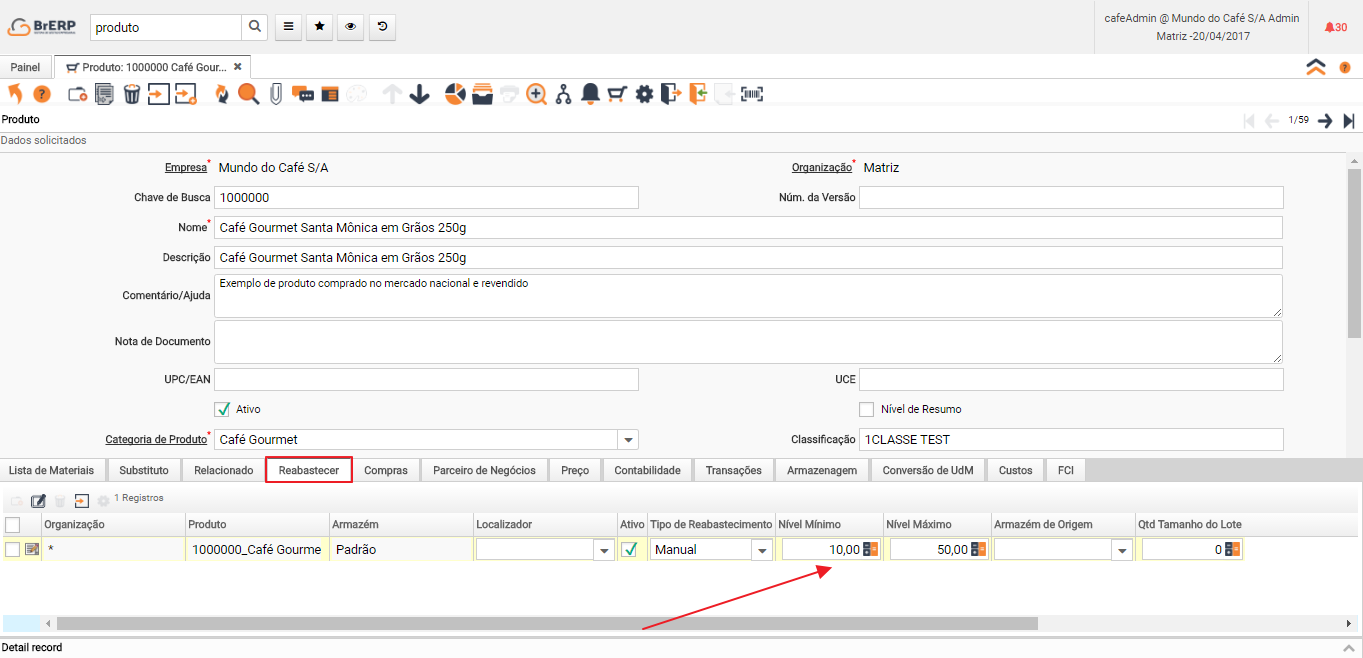Click the trash can Delete record icon
The height and width of the screenshot is (658, 1363).
tap(131, 94)
